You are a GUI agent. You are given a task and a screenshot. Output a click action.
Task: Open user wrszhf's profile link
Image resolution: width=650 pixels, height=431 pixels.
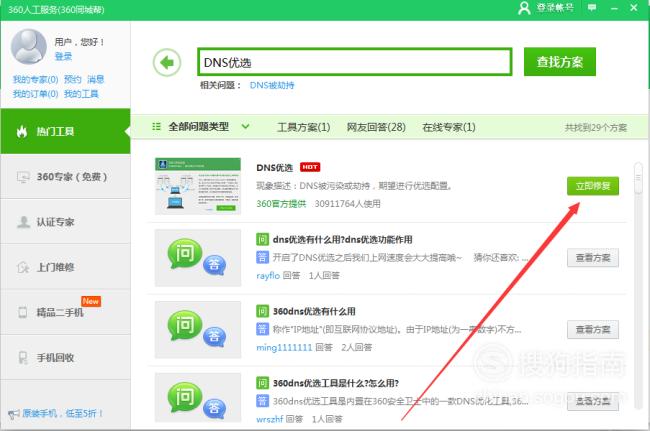point(269,419)
